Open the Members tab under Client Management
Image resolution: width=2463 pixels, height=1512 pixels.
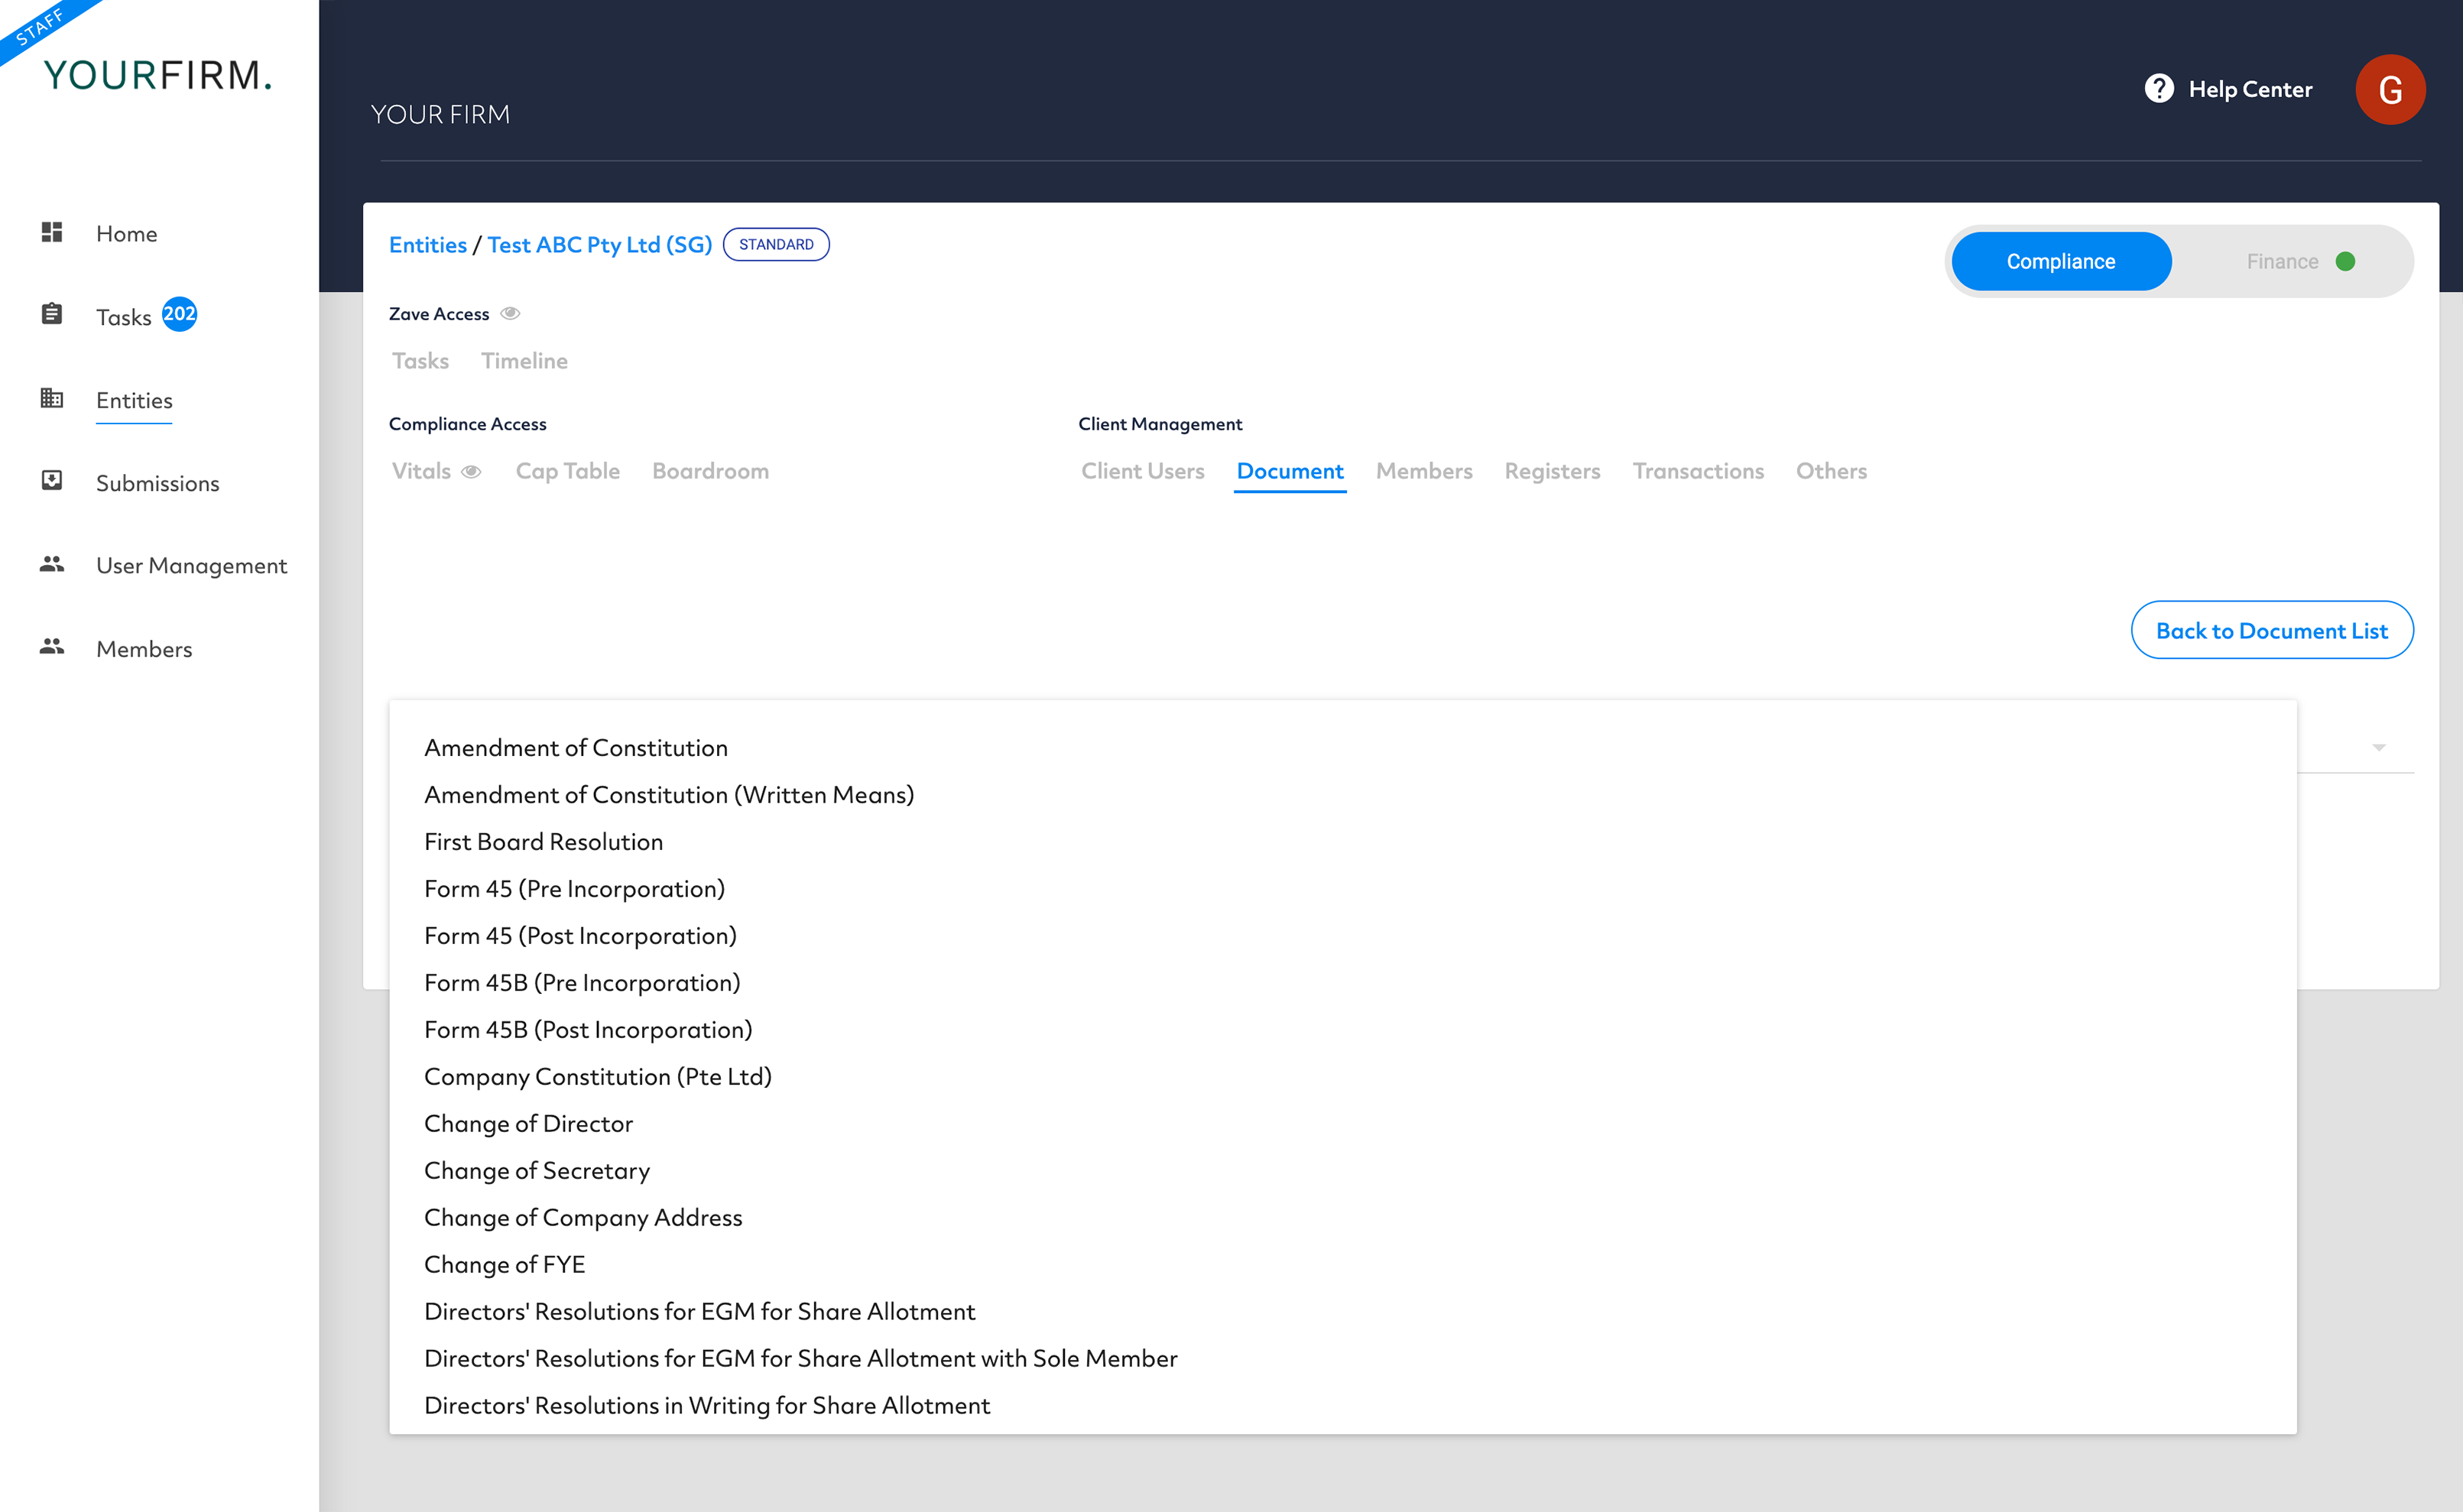pyautogui.click(x=1424, y=471)
